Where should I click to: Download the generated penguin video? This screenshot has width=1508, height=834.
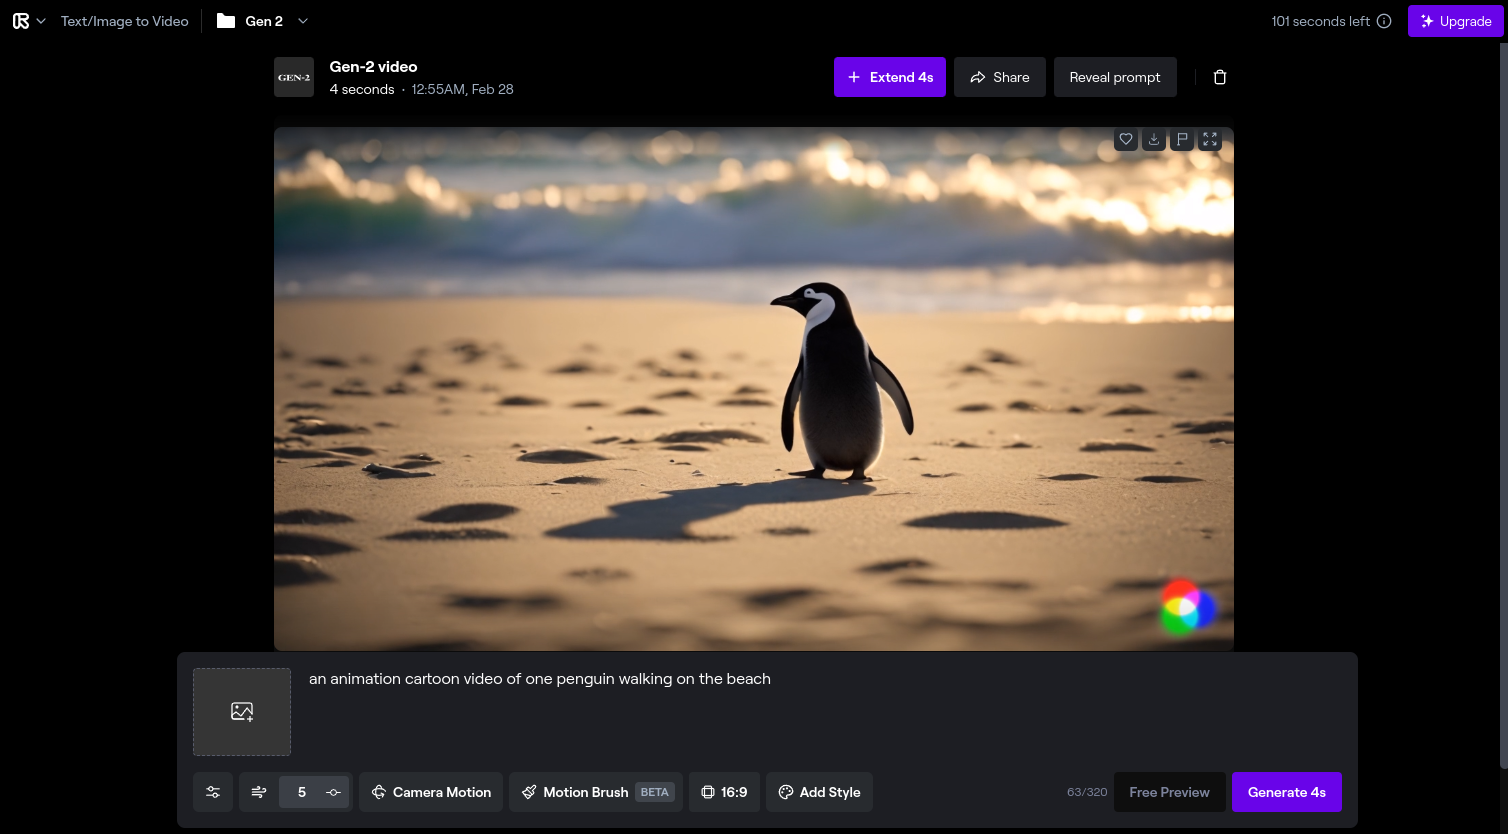(x=1154, y=140)
